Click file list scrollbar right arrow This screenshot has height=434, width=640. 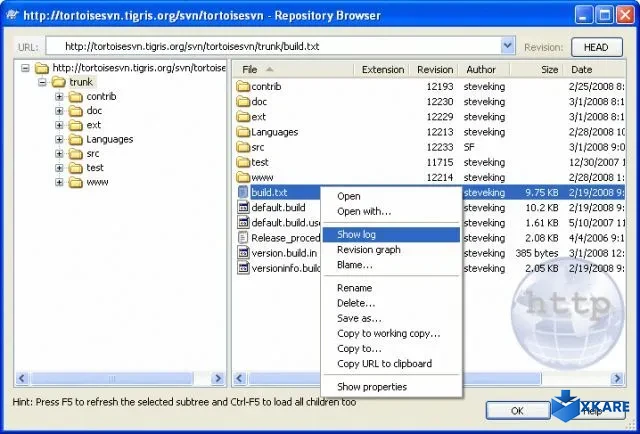[618, 378]
